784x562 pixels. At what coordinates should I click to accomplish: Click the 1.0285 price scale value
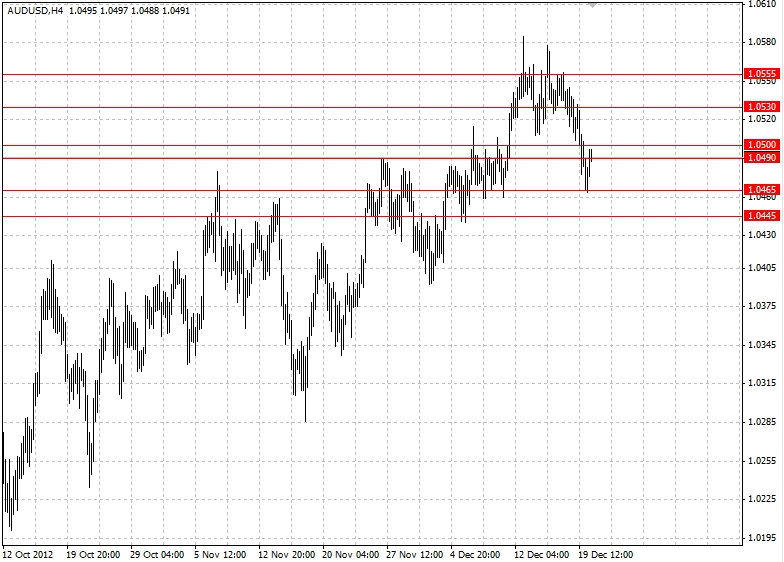(762, 422)
